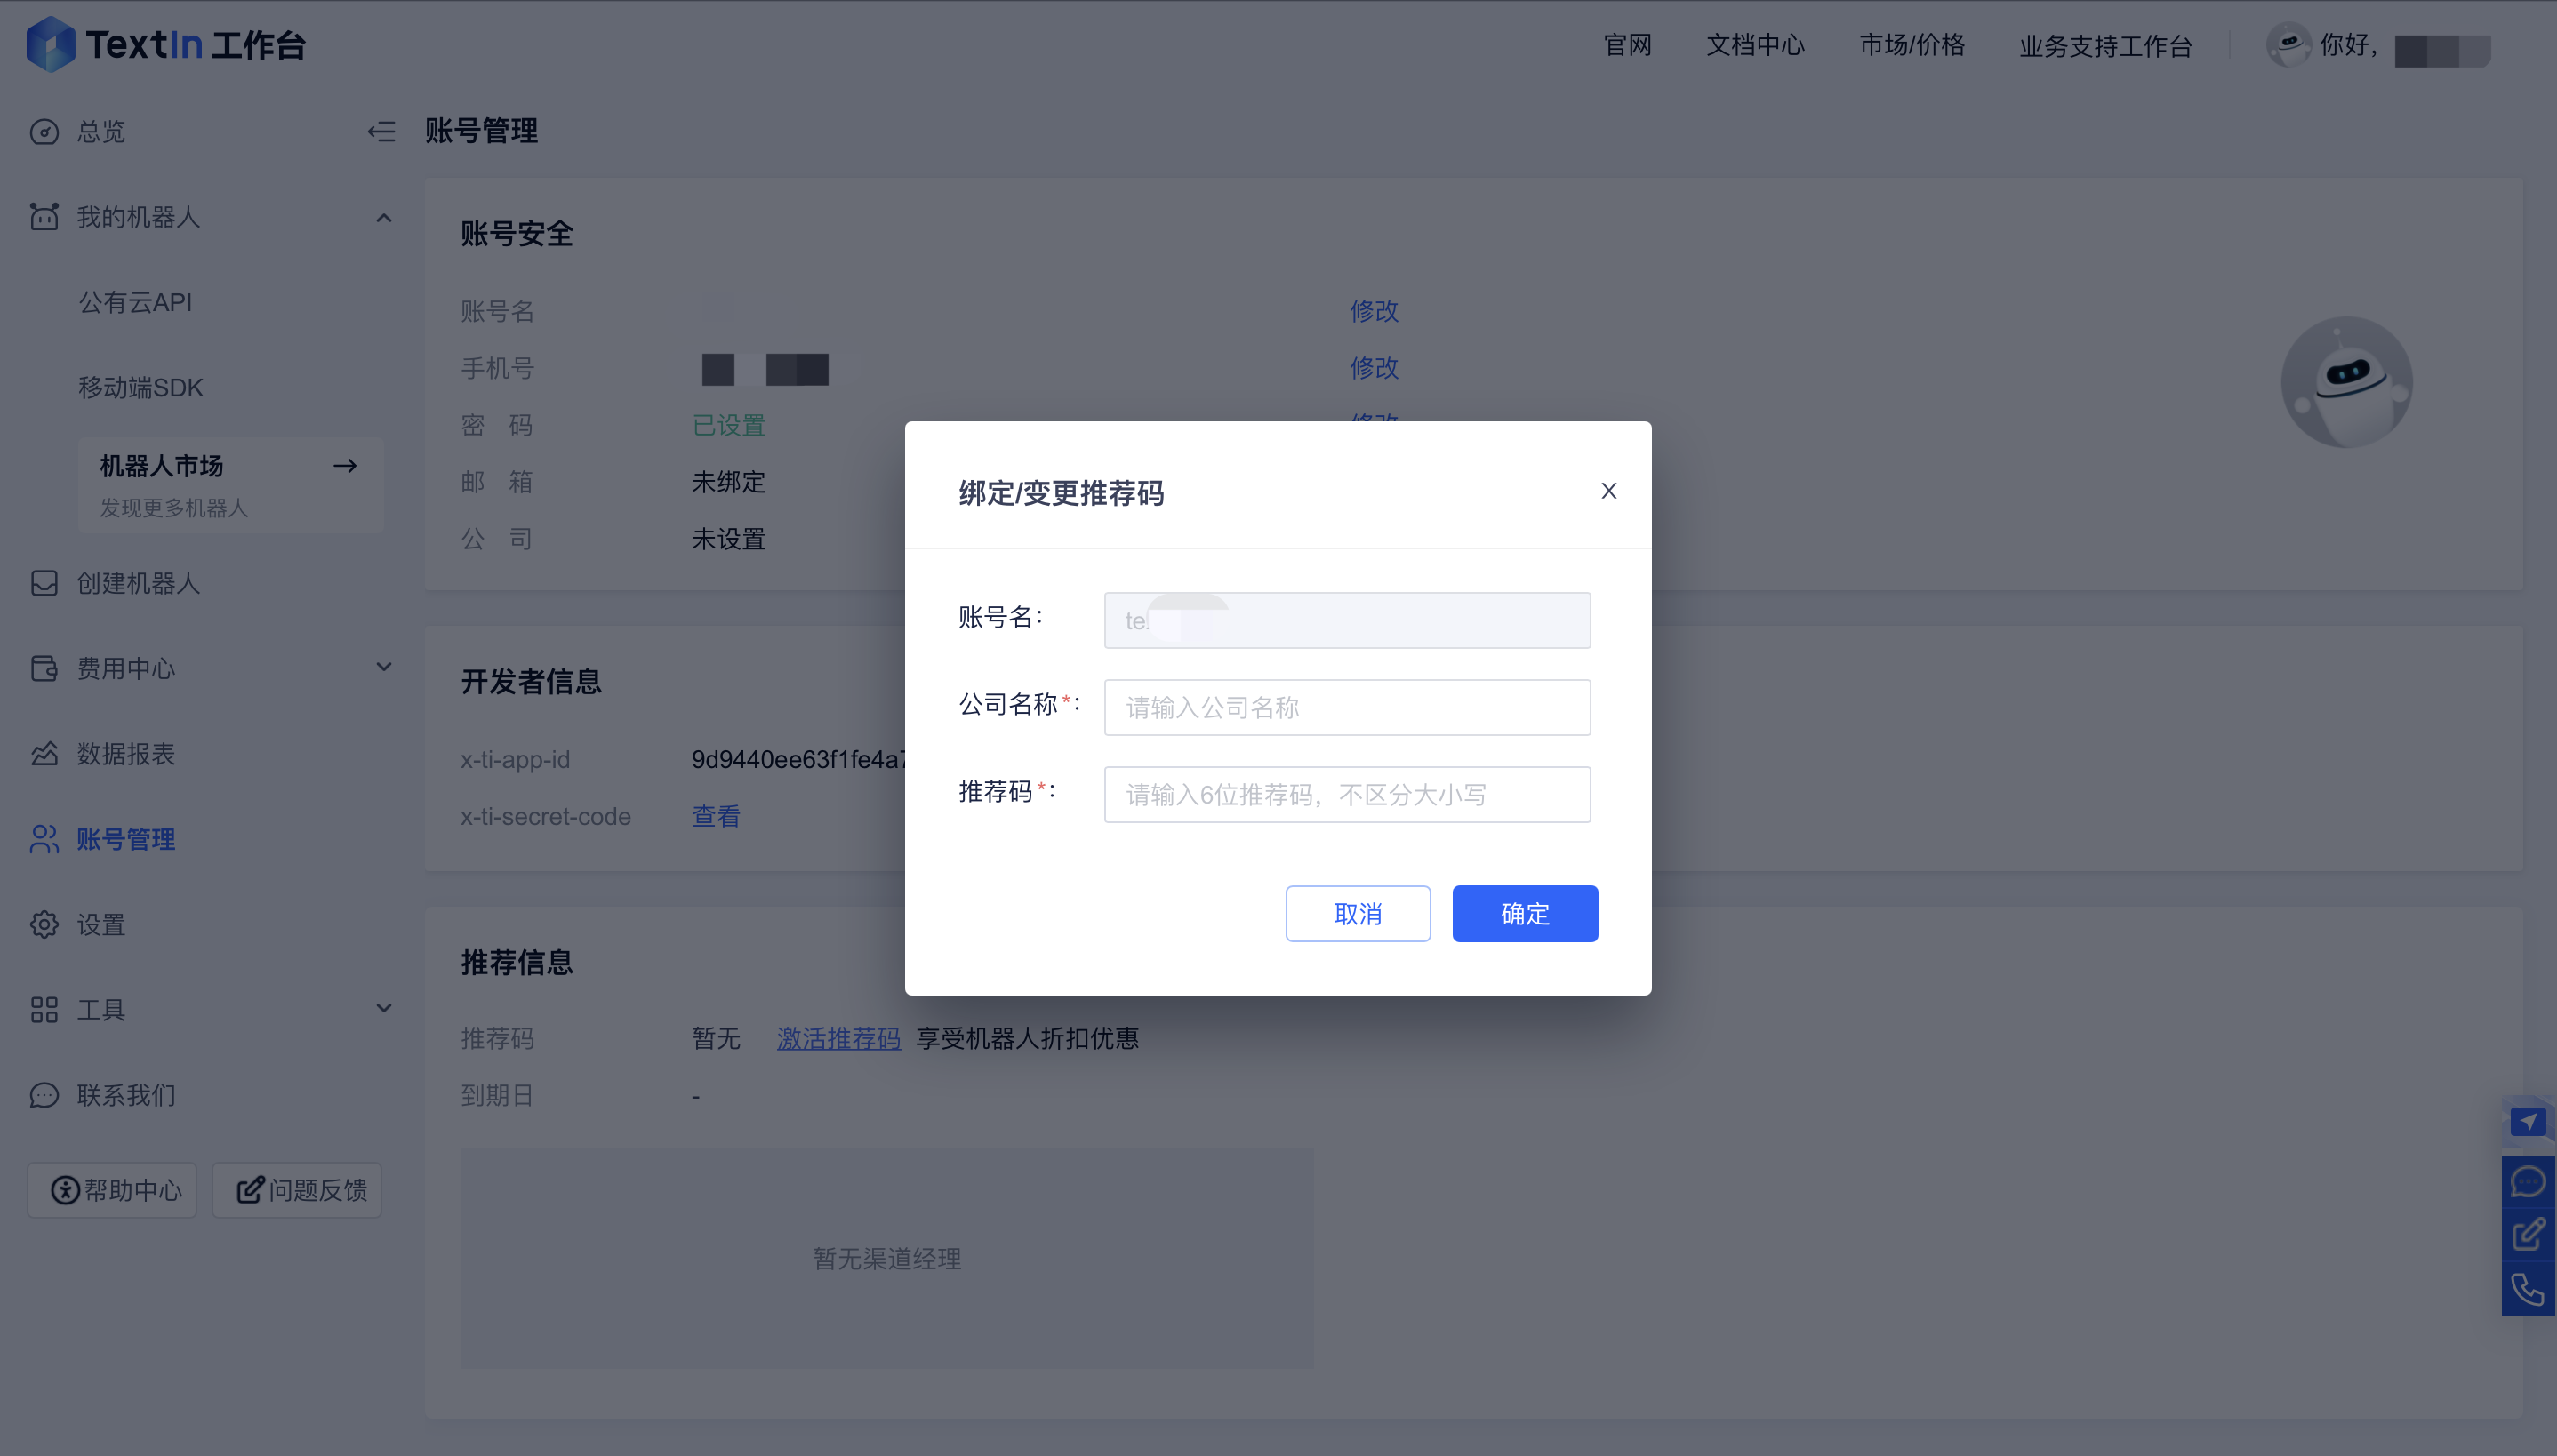This screenshot has height=1456, width=2557.
Task: Open 官网 in the top navigation
Action: click(x=1627, y=45)
